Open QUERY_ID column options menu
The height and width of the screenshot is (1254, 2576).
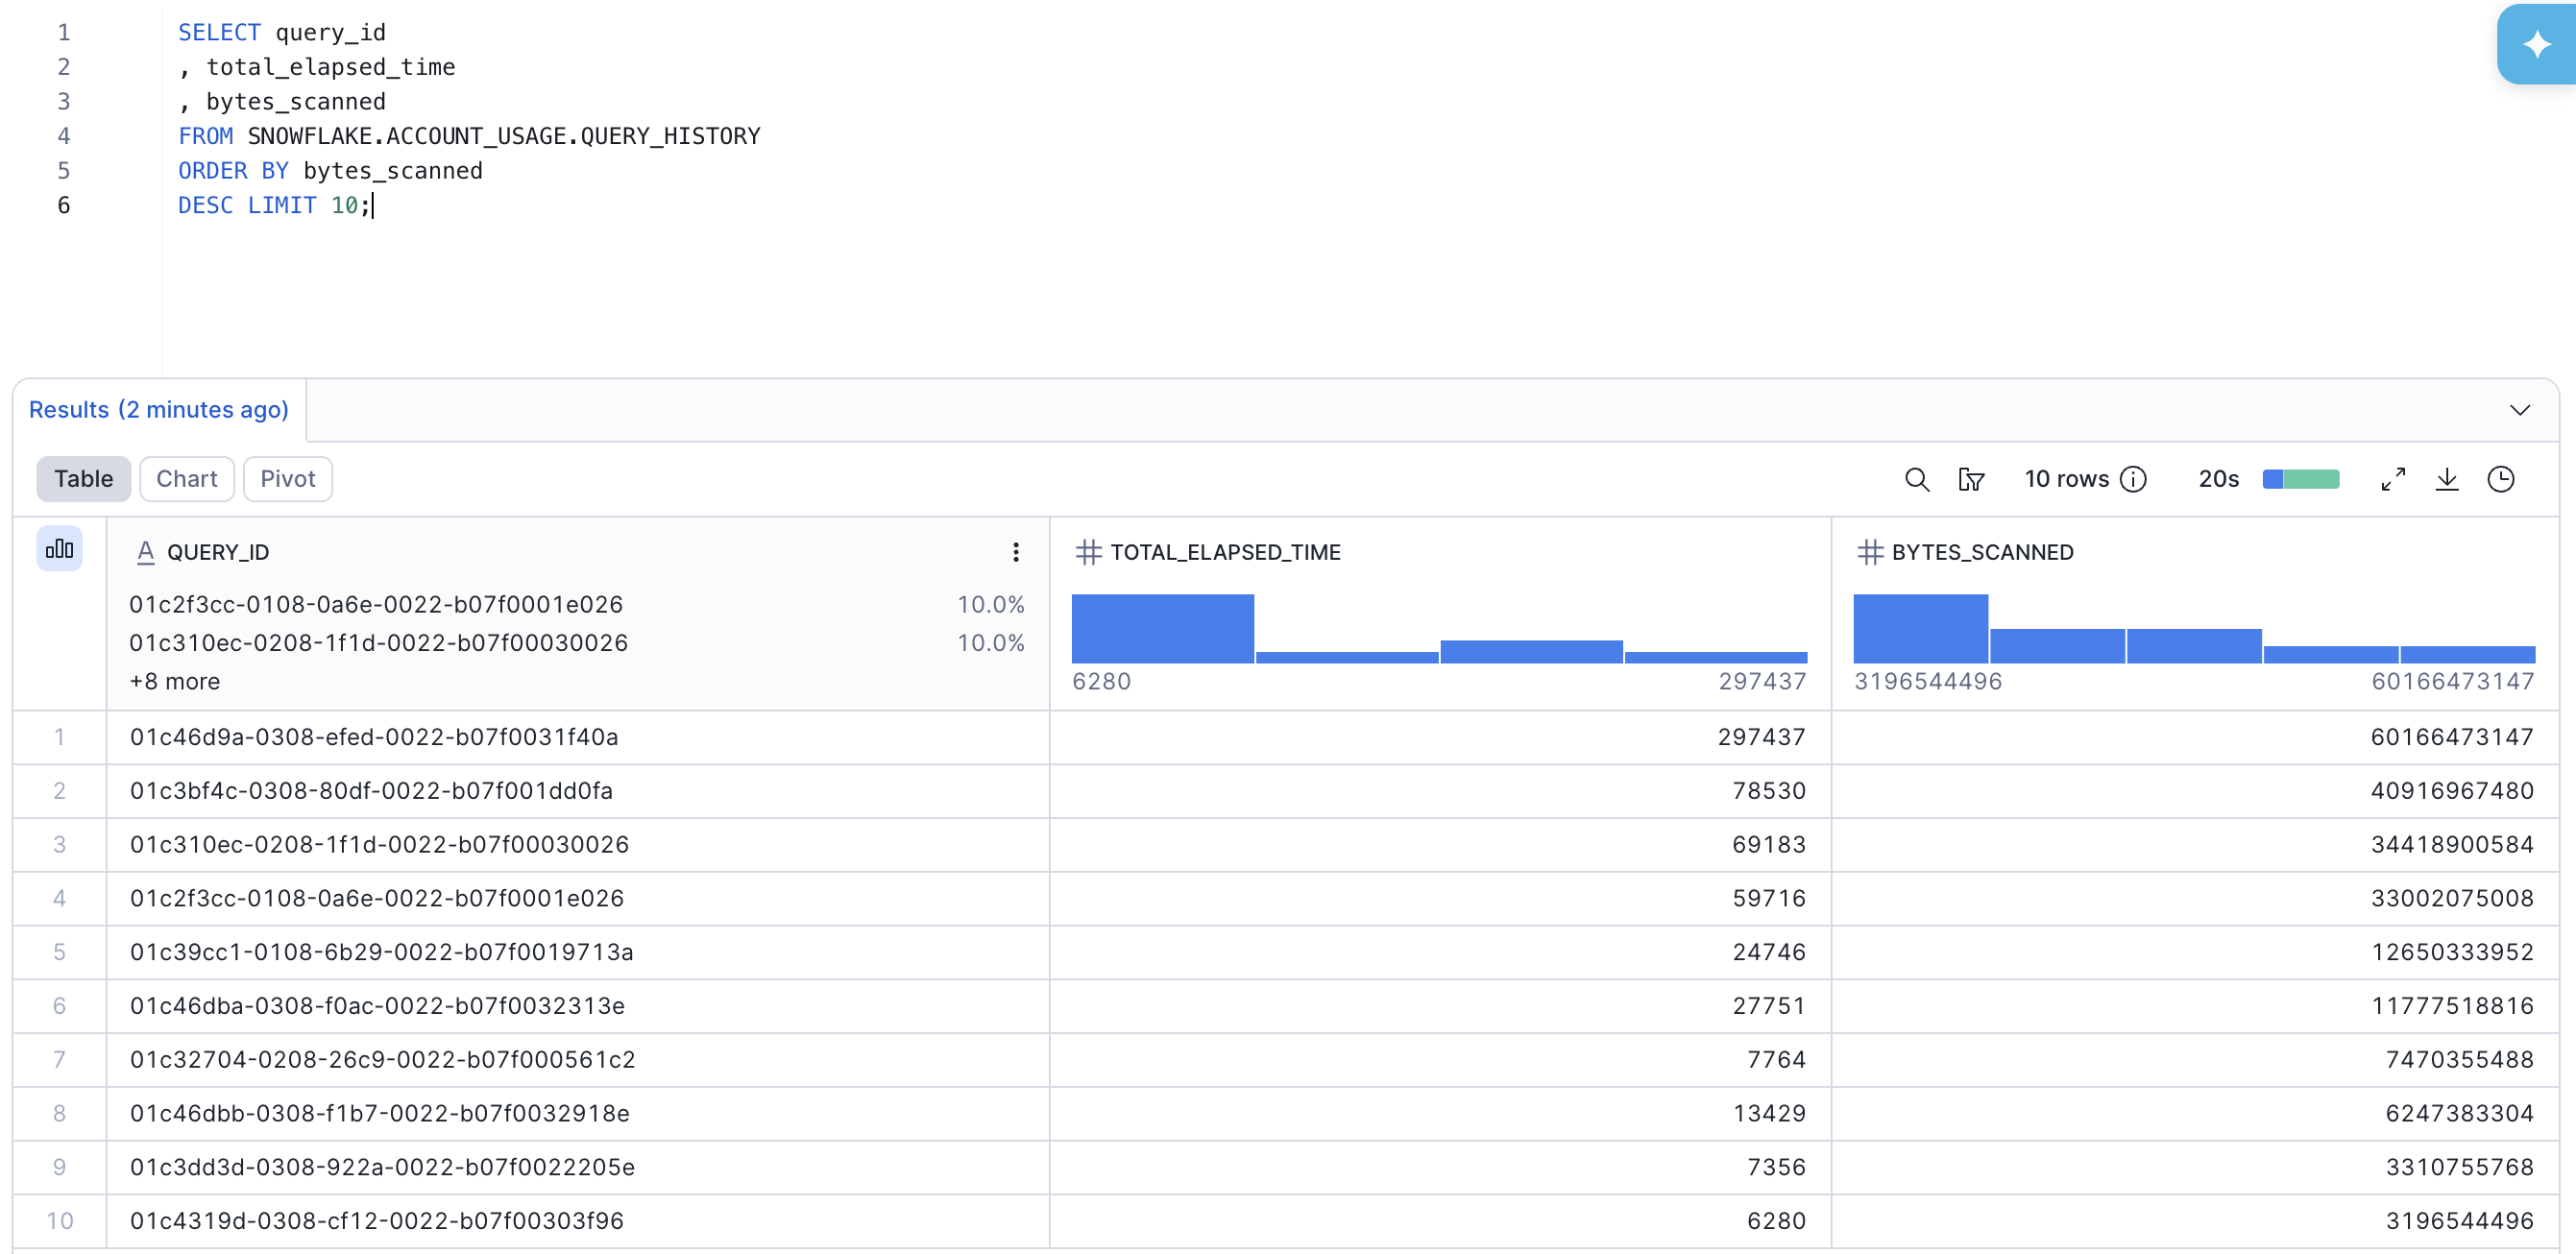tap(1015, 552)
